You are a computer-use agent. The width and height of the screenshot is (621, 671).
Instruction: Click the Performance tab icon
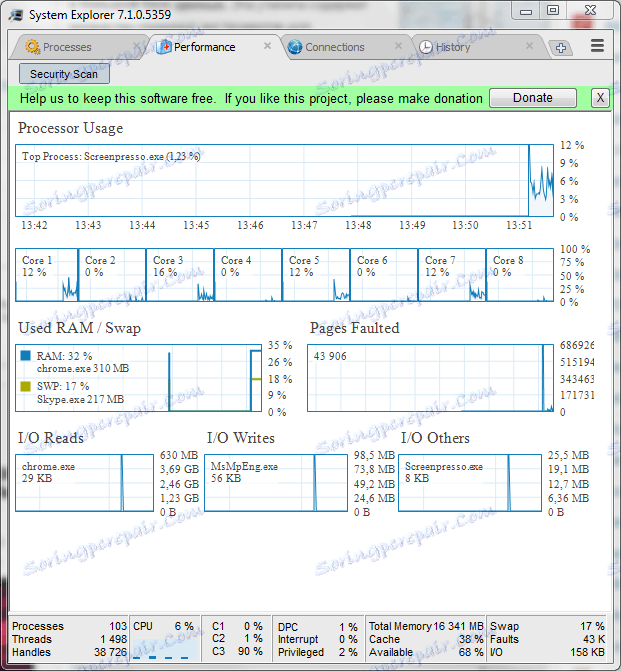(x=163, y=47)
